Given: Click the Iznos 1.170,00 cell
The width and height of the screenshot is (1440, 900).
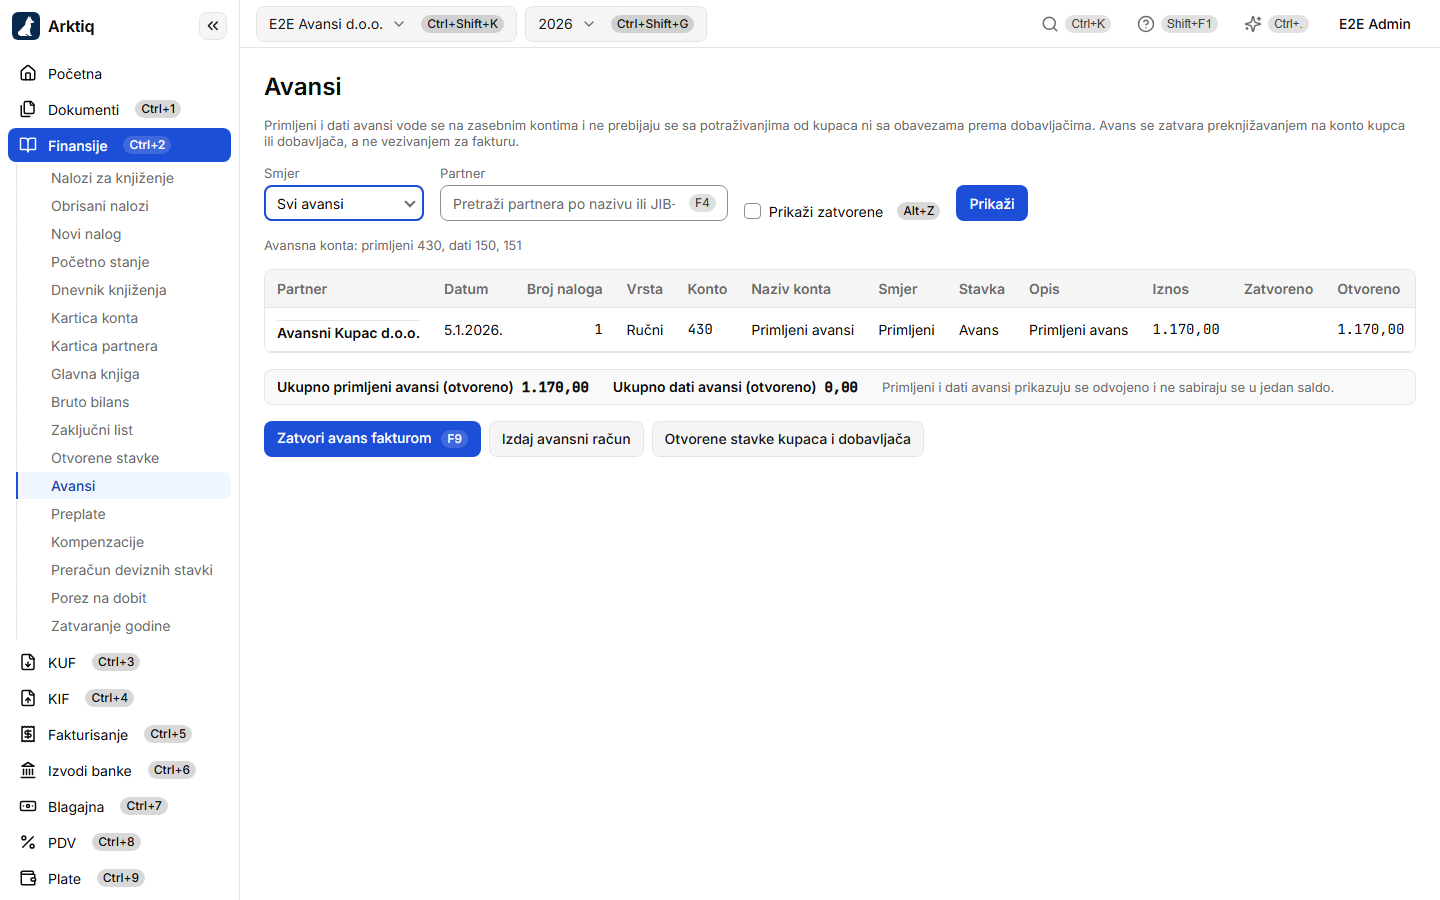Looking at the screenshot, I should [x=1186, y=330].
